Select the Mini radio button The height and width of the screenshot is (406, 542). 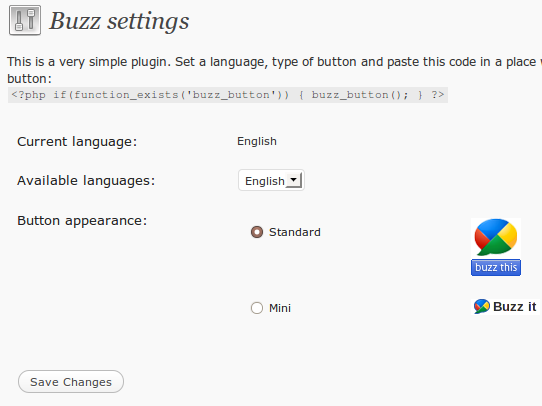(x=257, y=308)
